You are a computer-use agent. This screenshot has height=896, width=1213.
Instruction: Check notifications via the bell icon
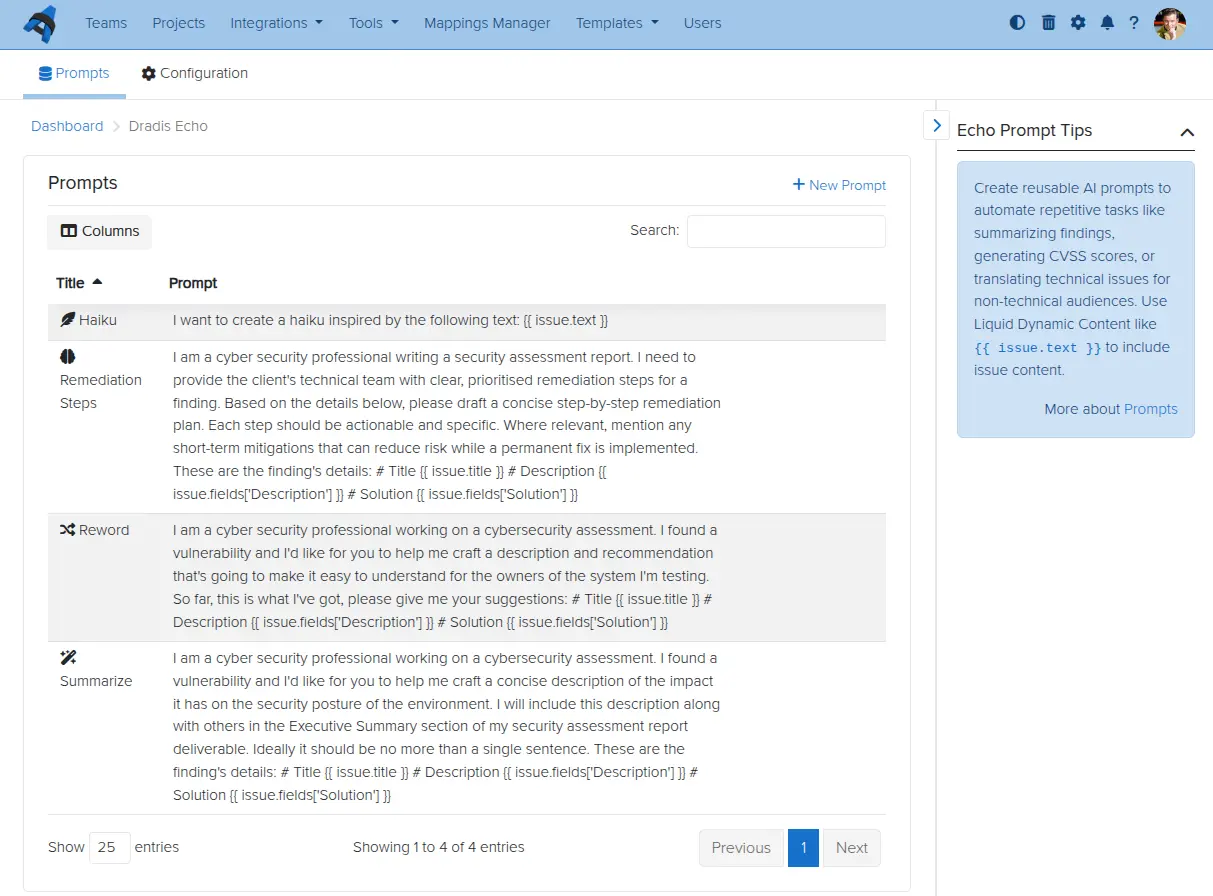(x=1107, y=22)
